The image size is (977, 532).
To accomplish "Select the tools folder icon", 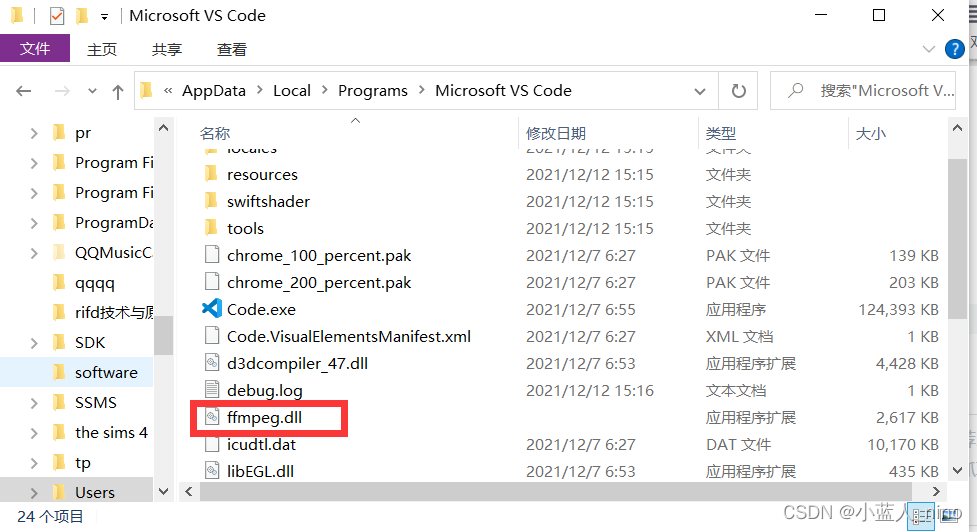I will click(212, 228).
